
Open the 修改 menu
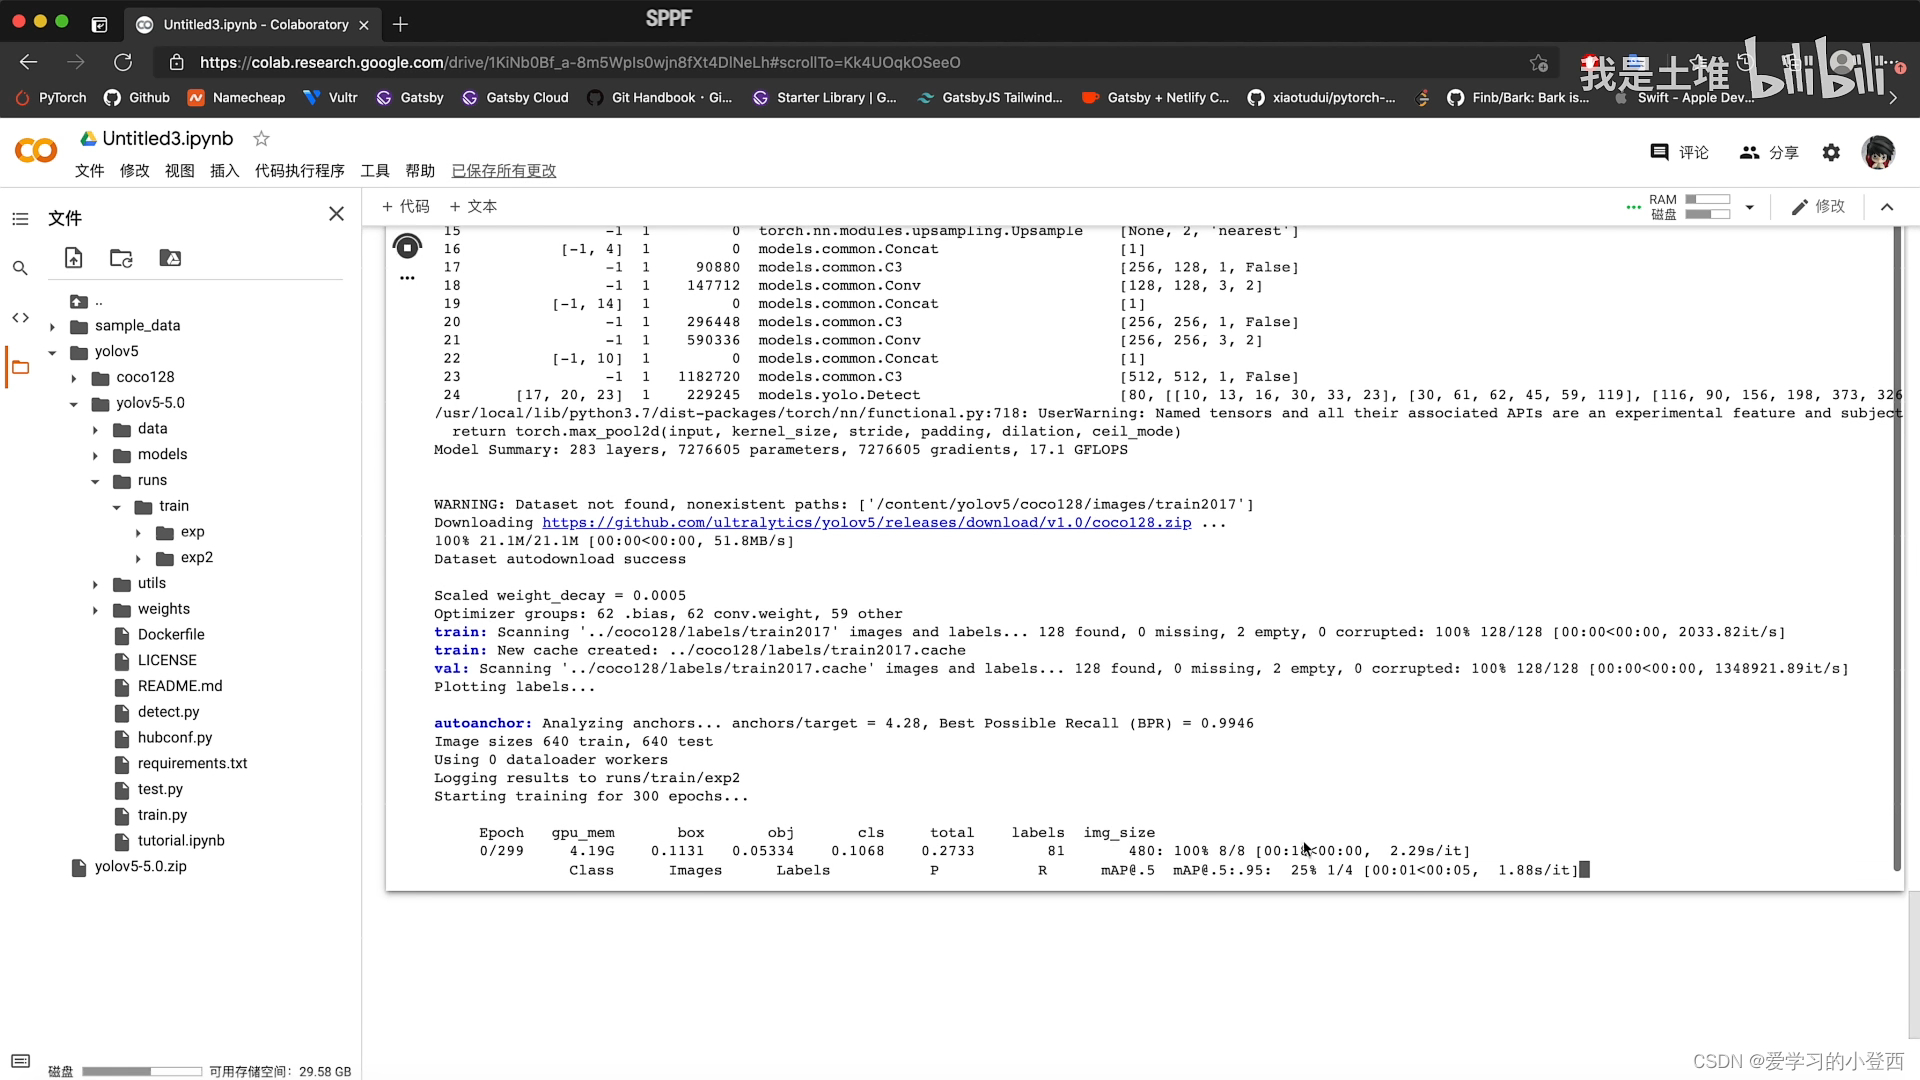click(x=134, y=171)
